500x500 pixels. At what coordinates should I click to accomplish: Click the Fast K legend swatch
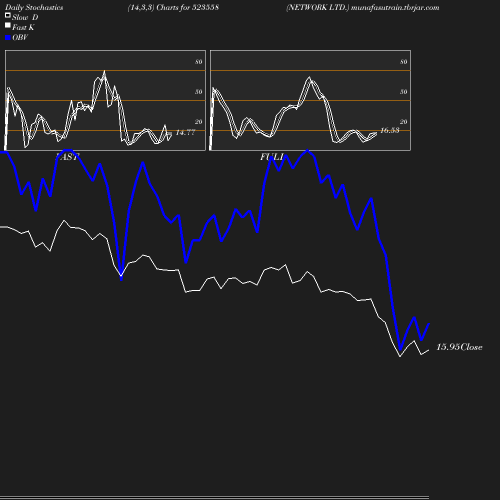(x=8, y=25)
